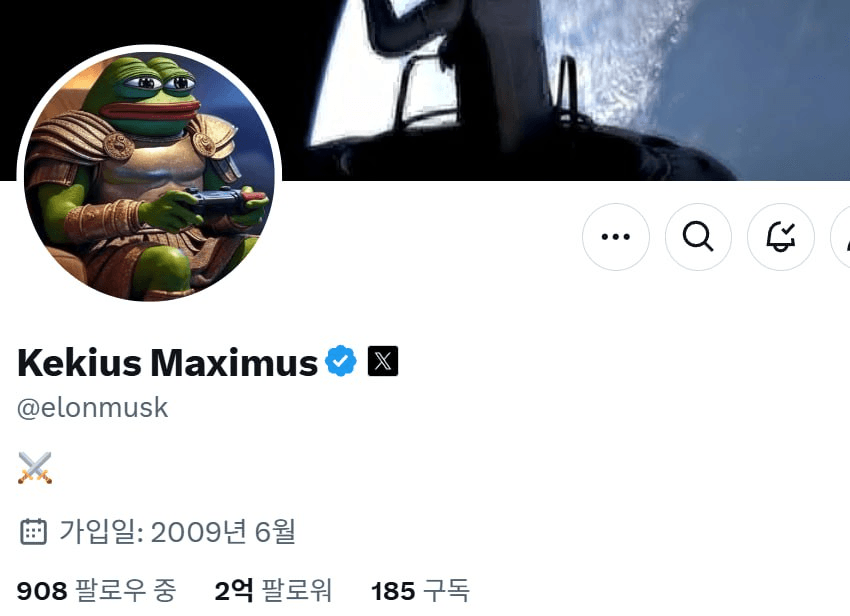Click the 팔로워 label text
The image size is (850, 616).
tap(297, 591)
